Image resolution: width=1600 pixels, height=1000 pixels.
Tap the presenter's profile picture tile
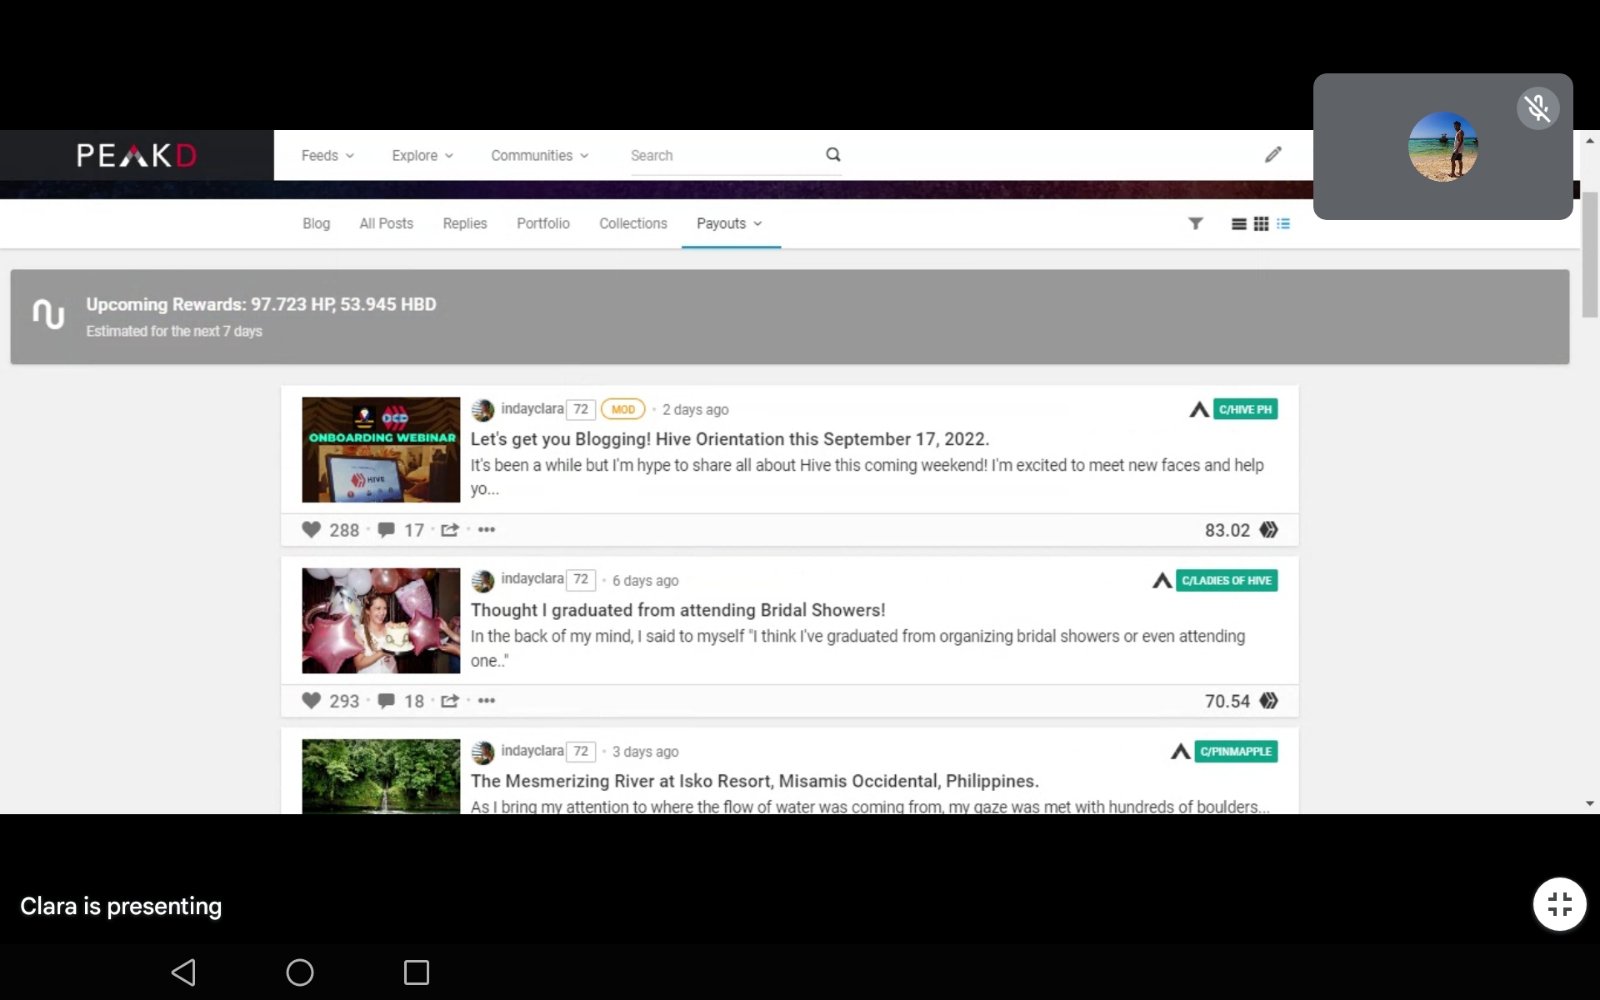tap(1443, 146)
